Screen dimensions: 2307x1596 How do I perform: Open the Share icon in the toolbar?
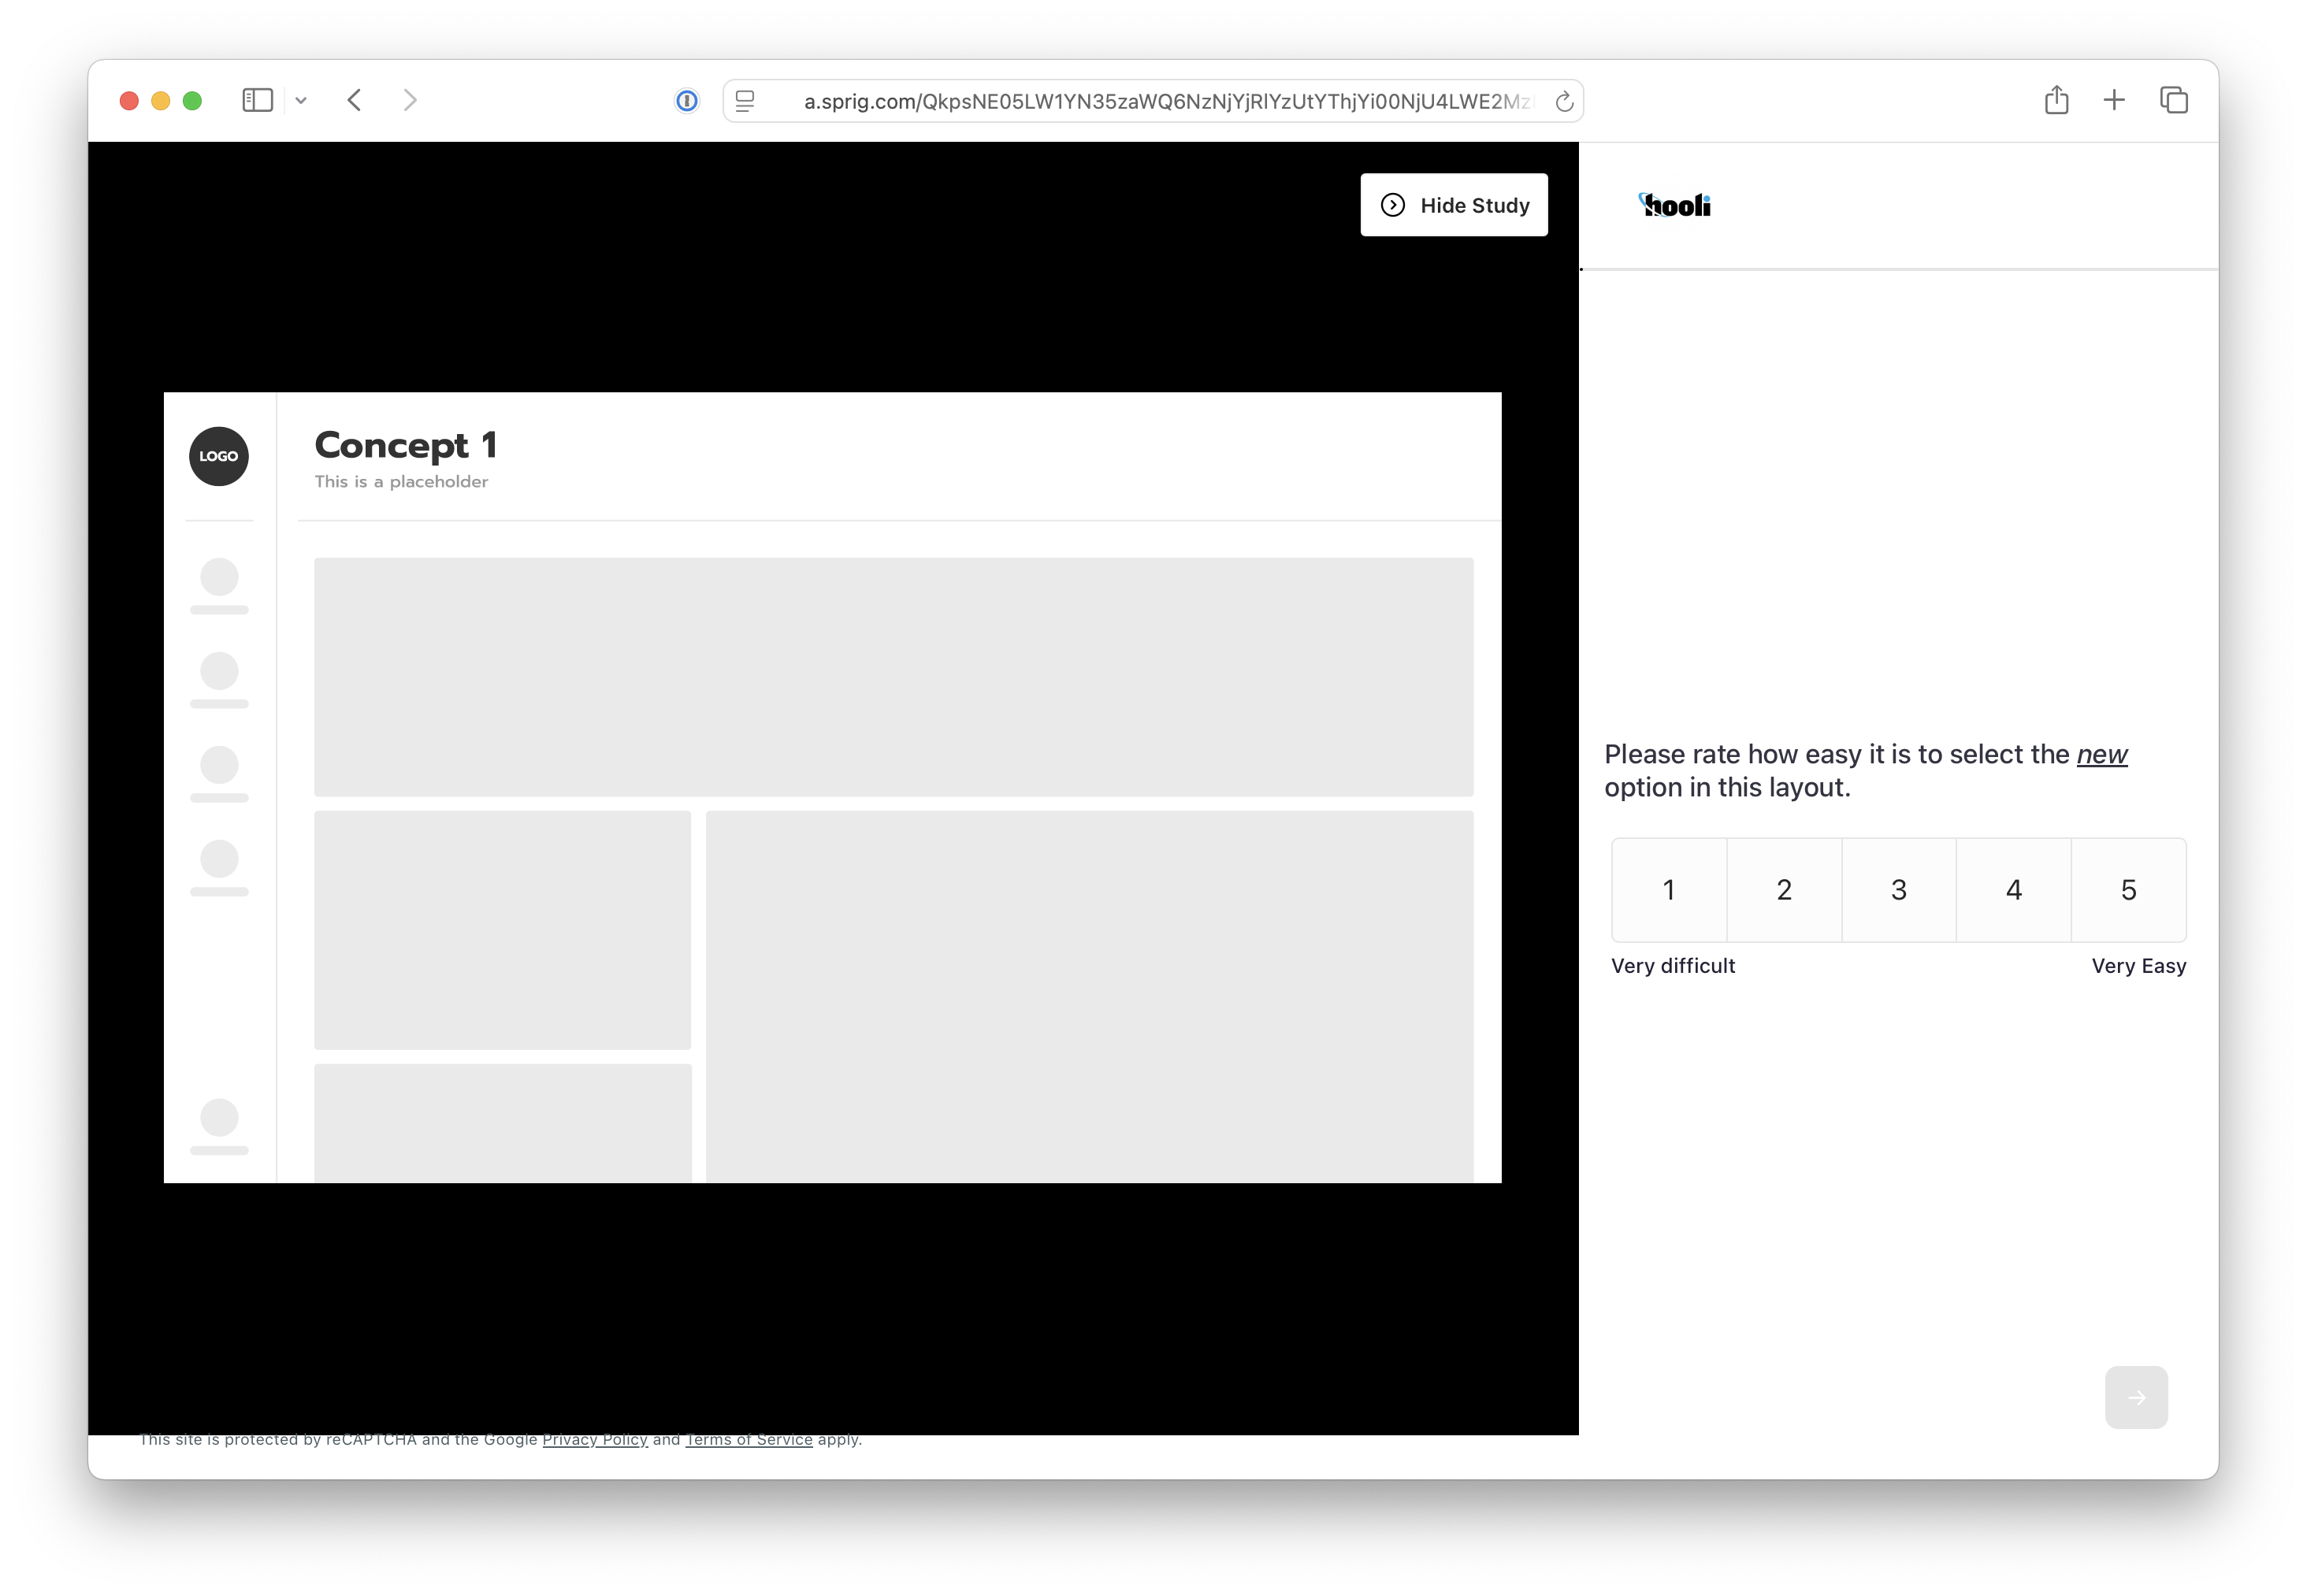point(2056,100)
